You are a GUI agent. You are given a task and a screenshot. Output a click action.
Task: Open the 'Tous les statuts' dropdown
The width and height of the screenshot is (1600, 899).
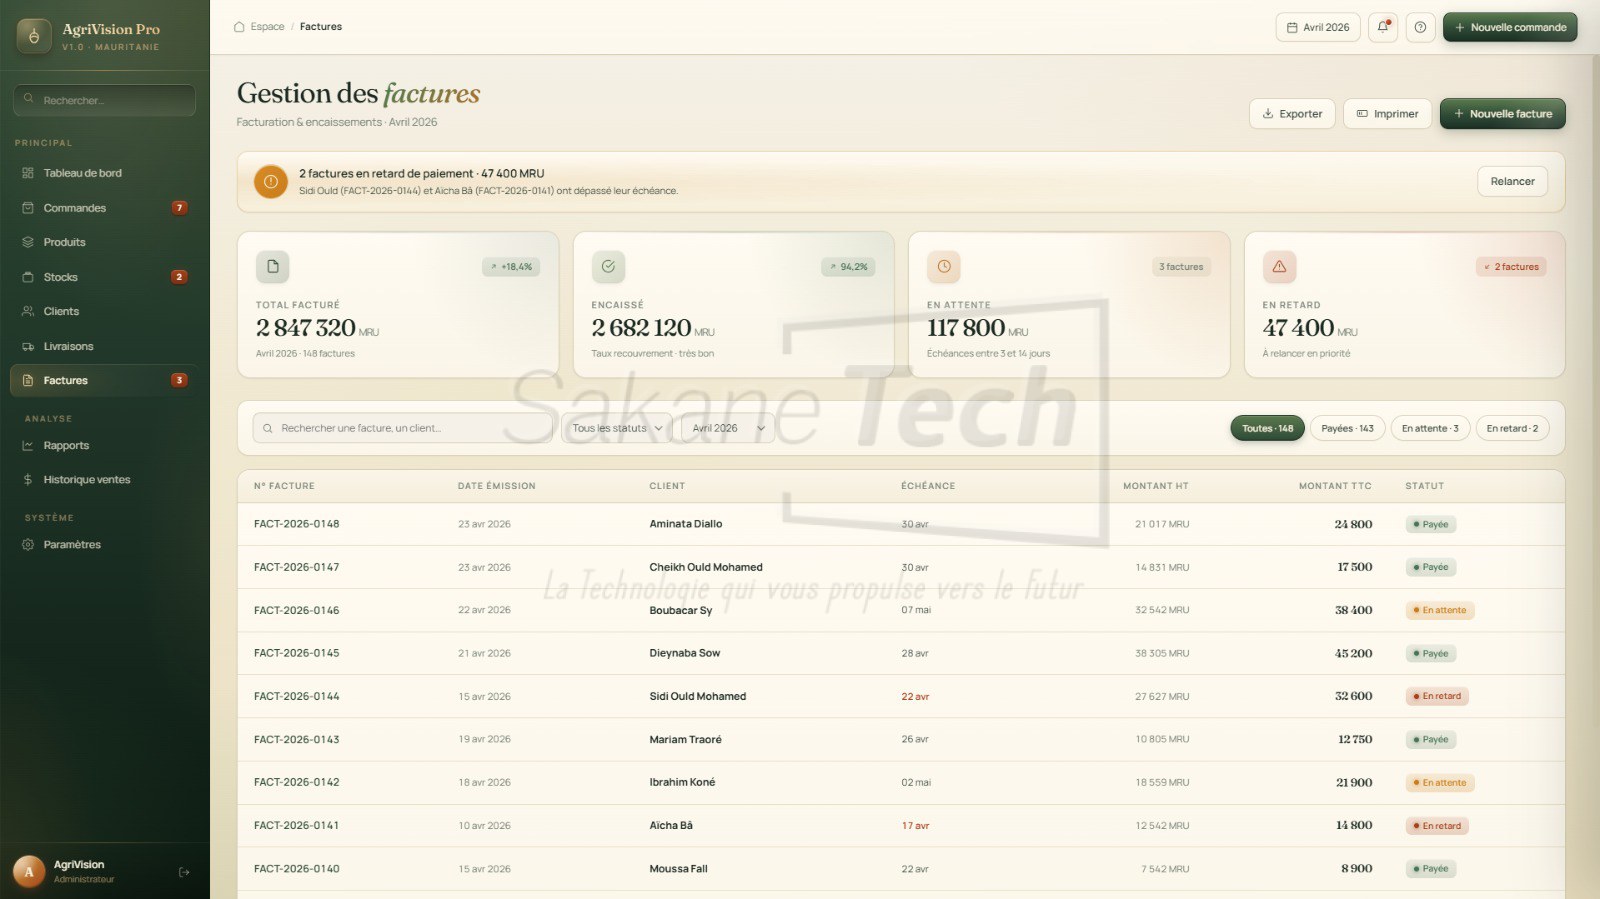(616, 428)
